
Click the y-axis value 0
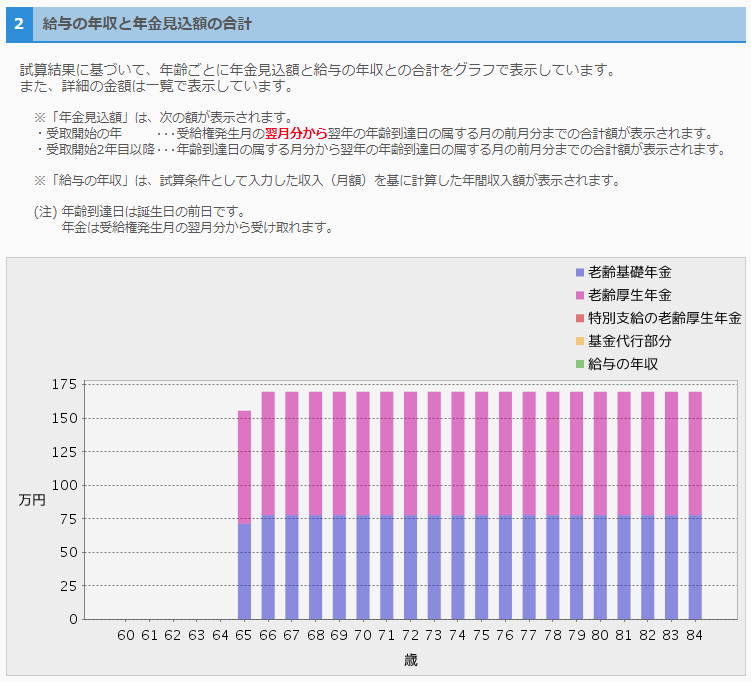pos(73,619)
